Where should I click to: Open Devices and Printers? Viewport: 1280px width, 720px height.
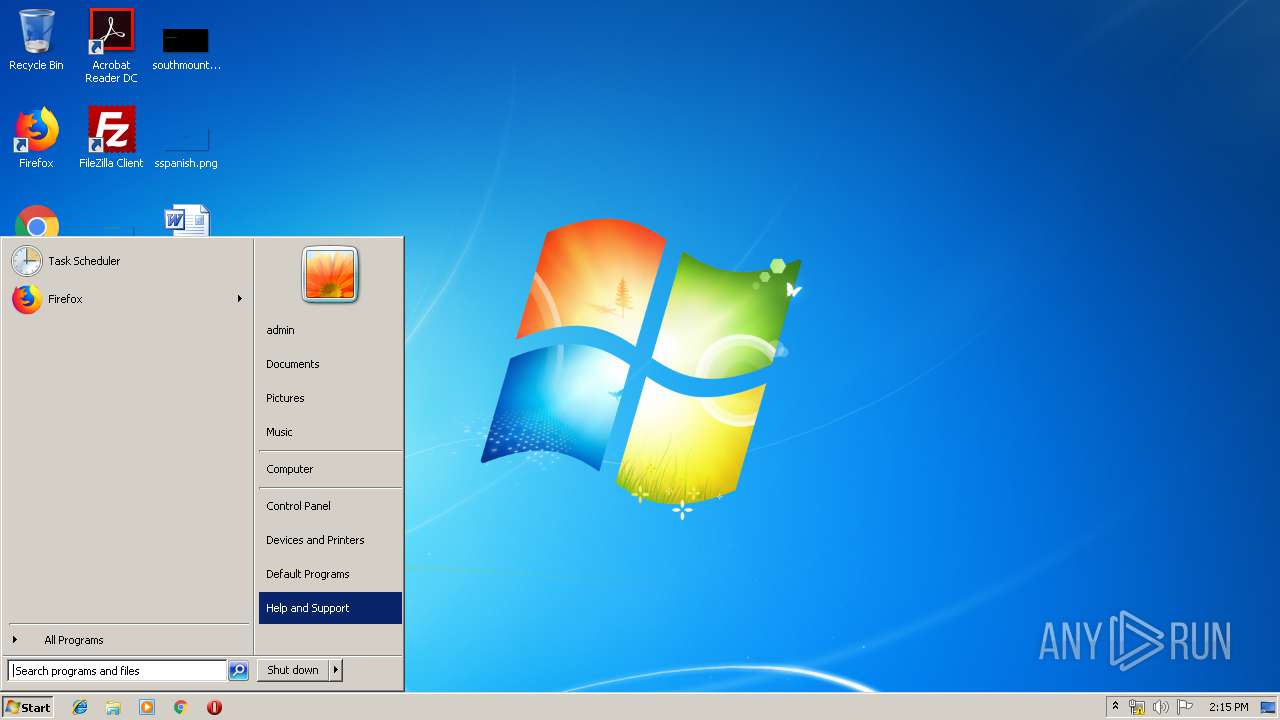(330, 540)
